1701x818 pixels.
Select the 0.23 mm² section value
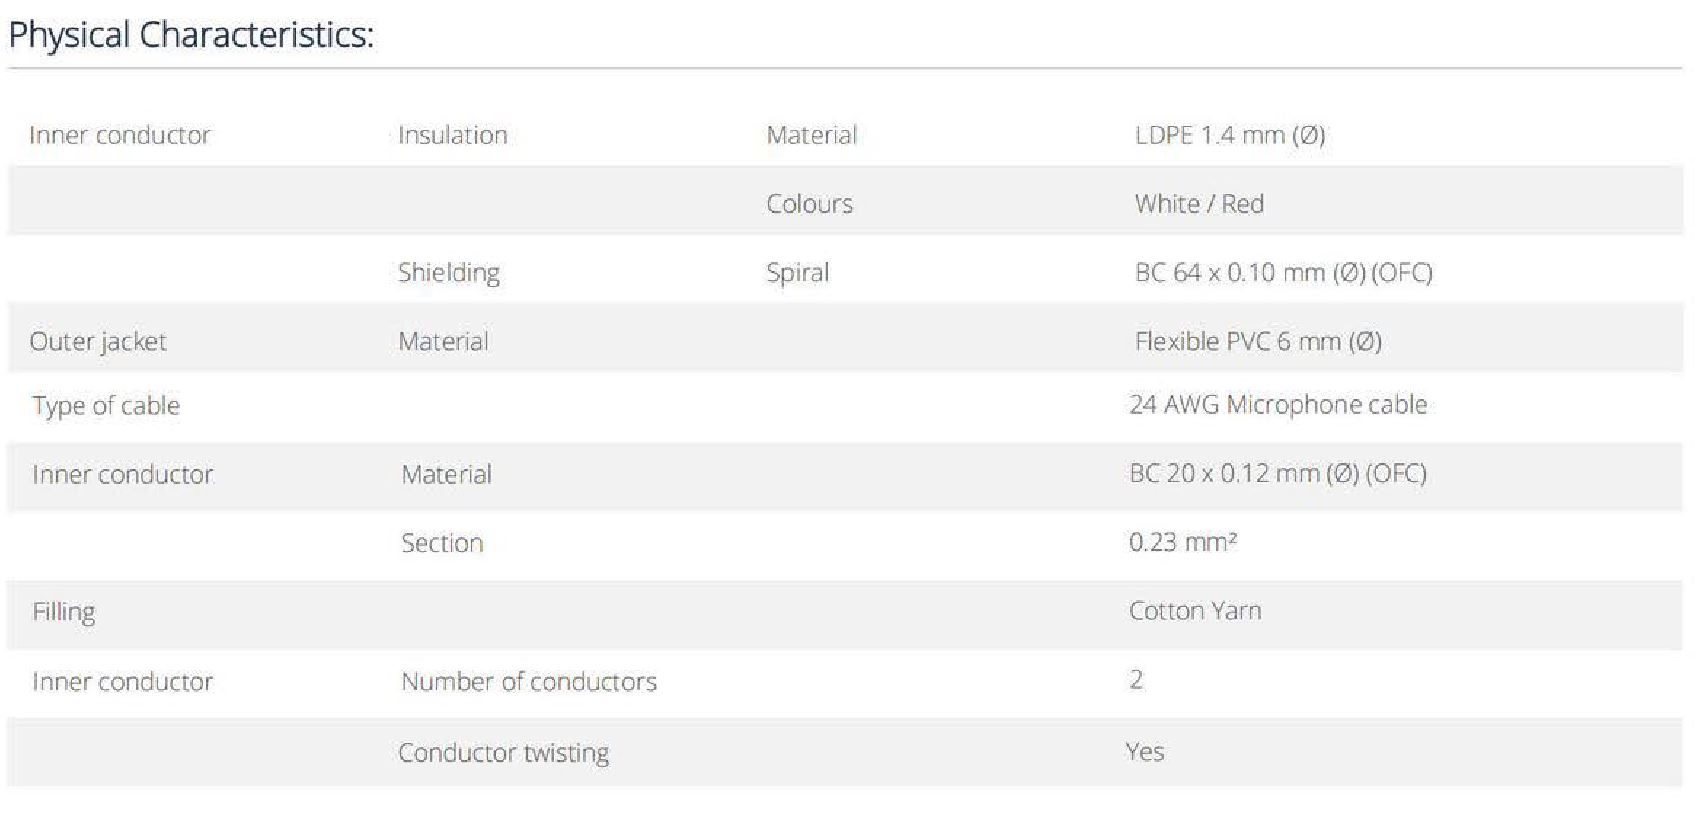1183,542
